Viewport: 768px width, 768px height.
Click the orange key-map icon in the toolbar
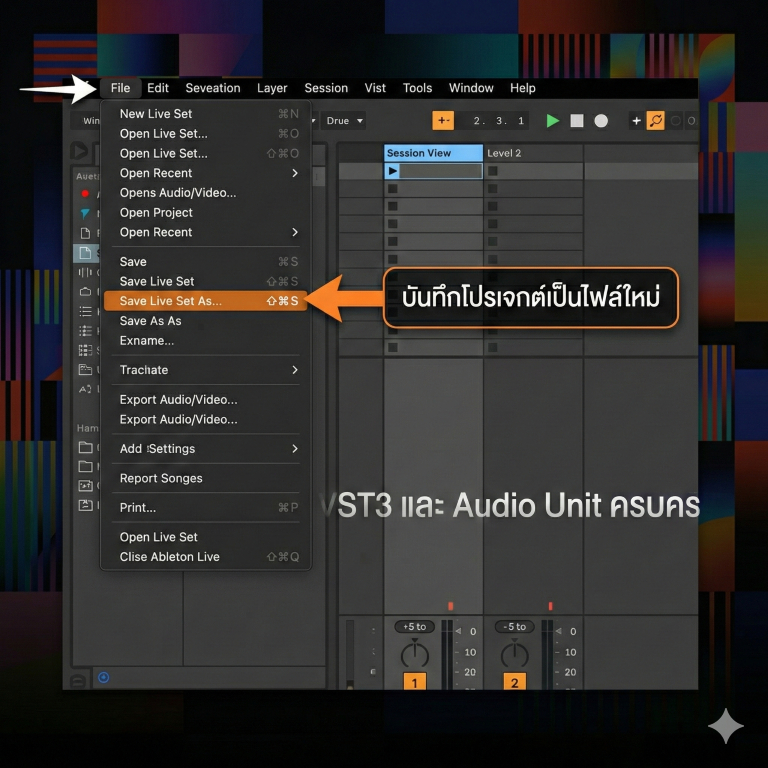pyautogui.click(x=656, y=120)
